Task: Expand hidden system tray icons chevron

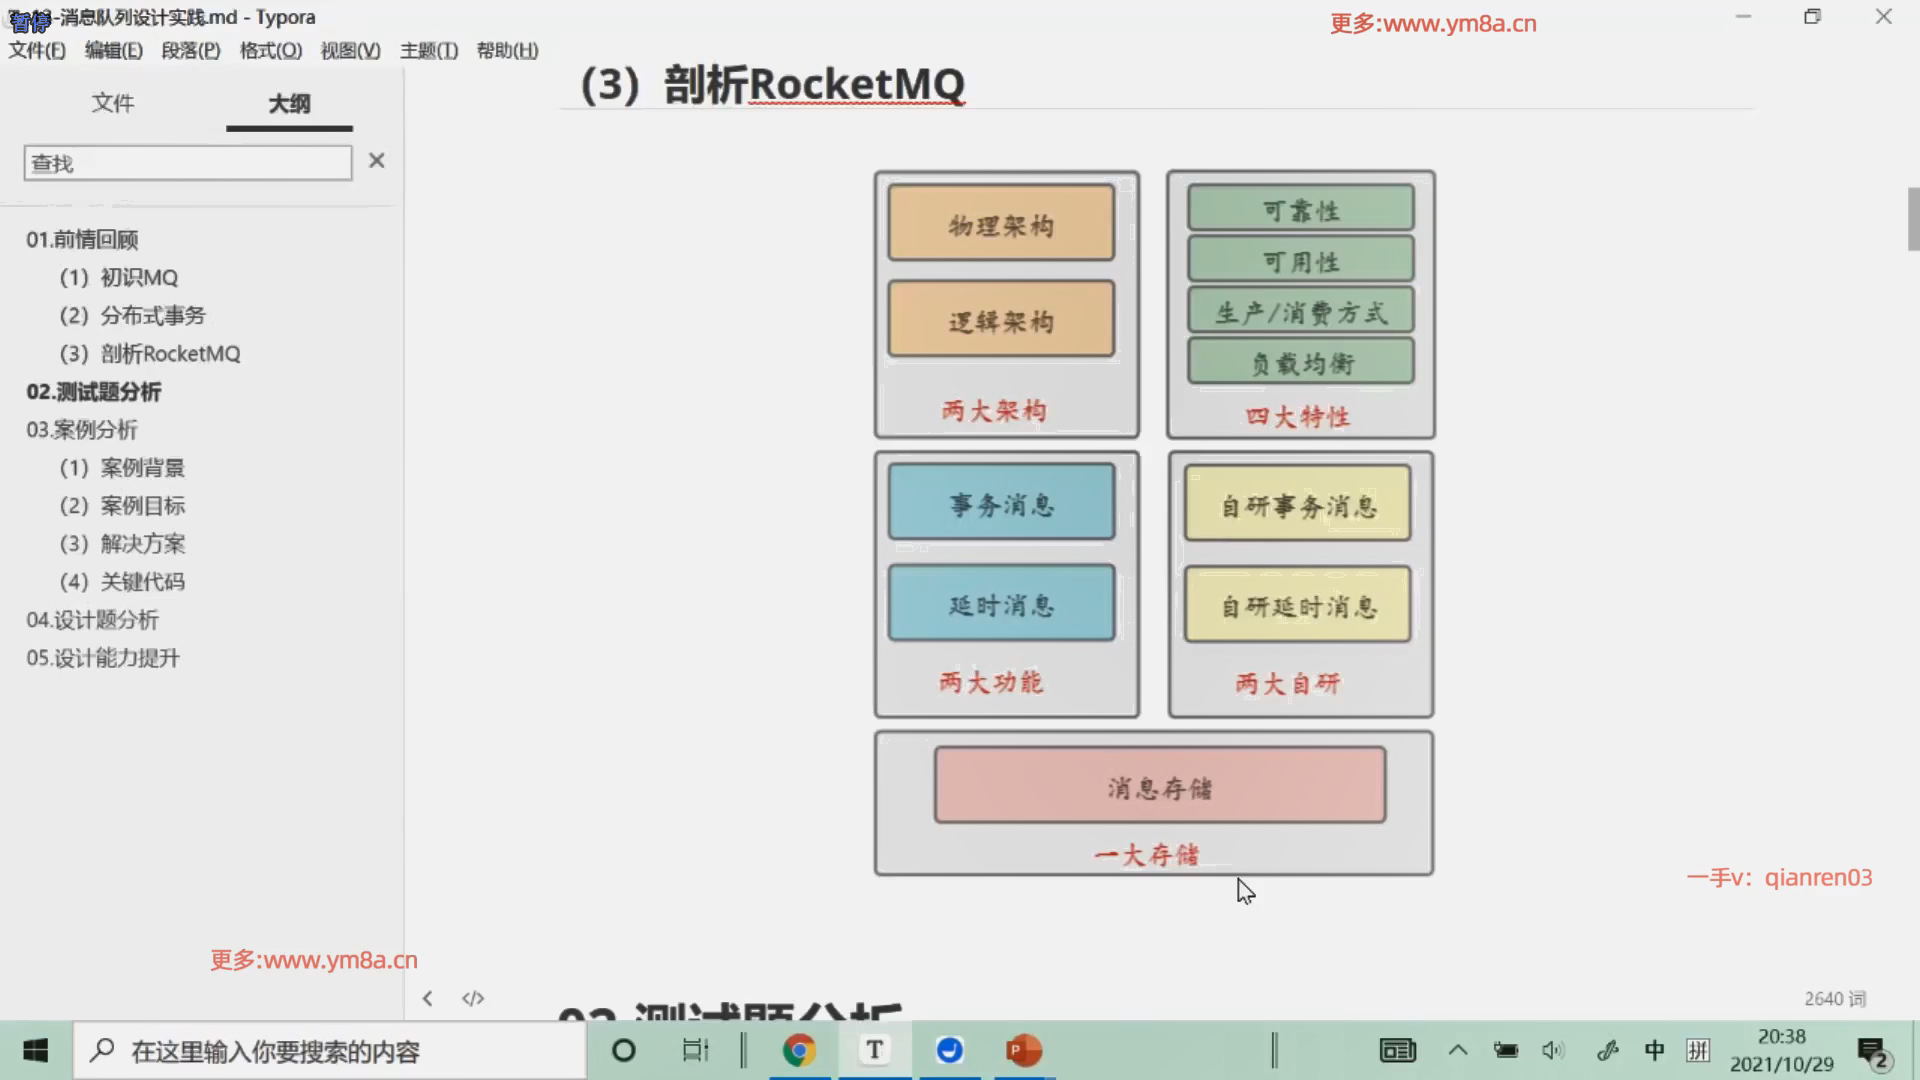Action: pos(1458,1050)
